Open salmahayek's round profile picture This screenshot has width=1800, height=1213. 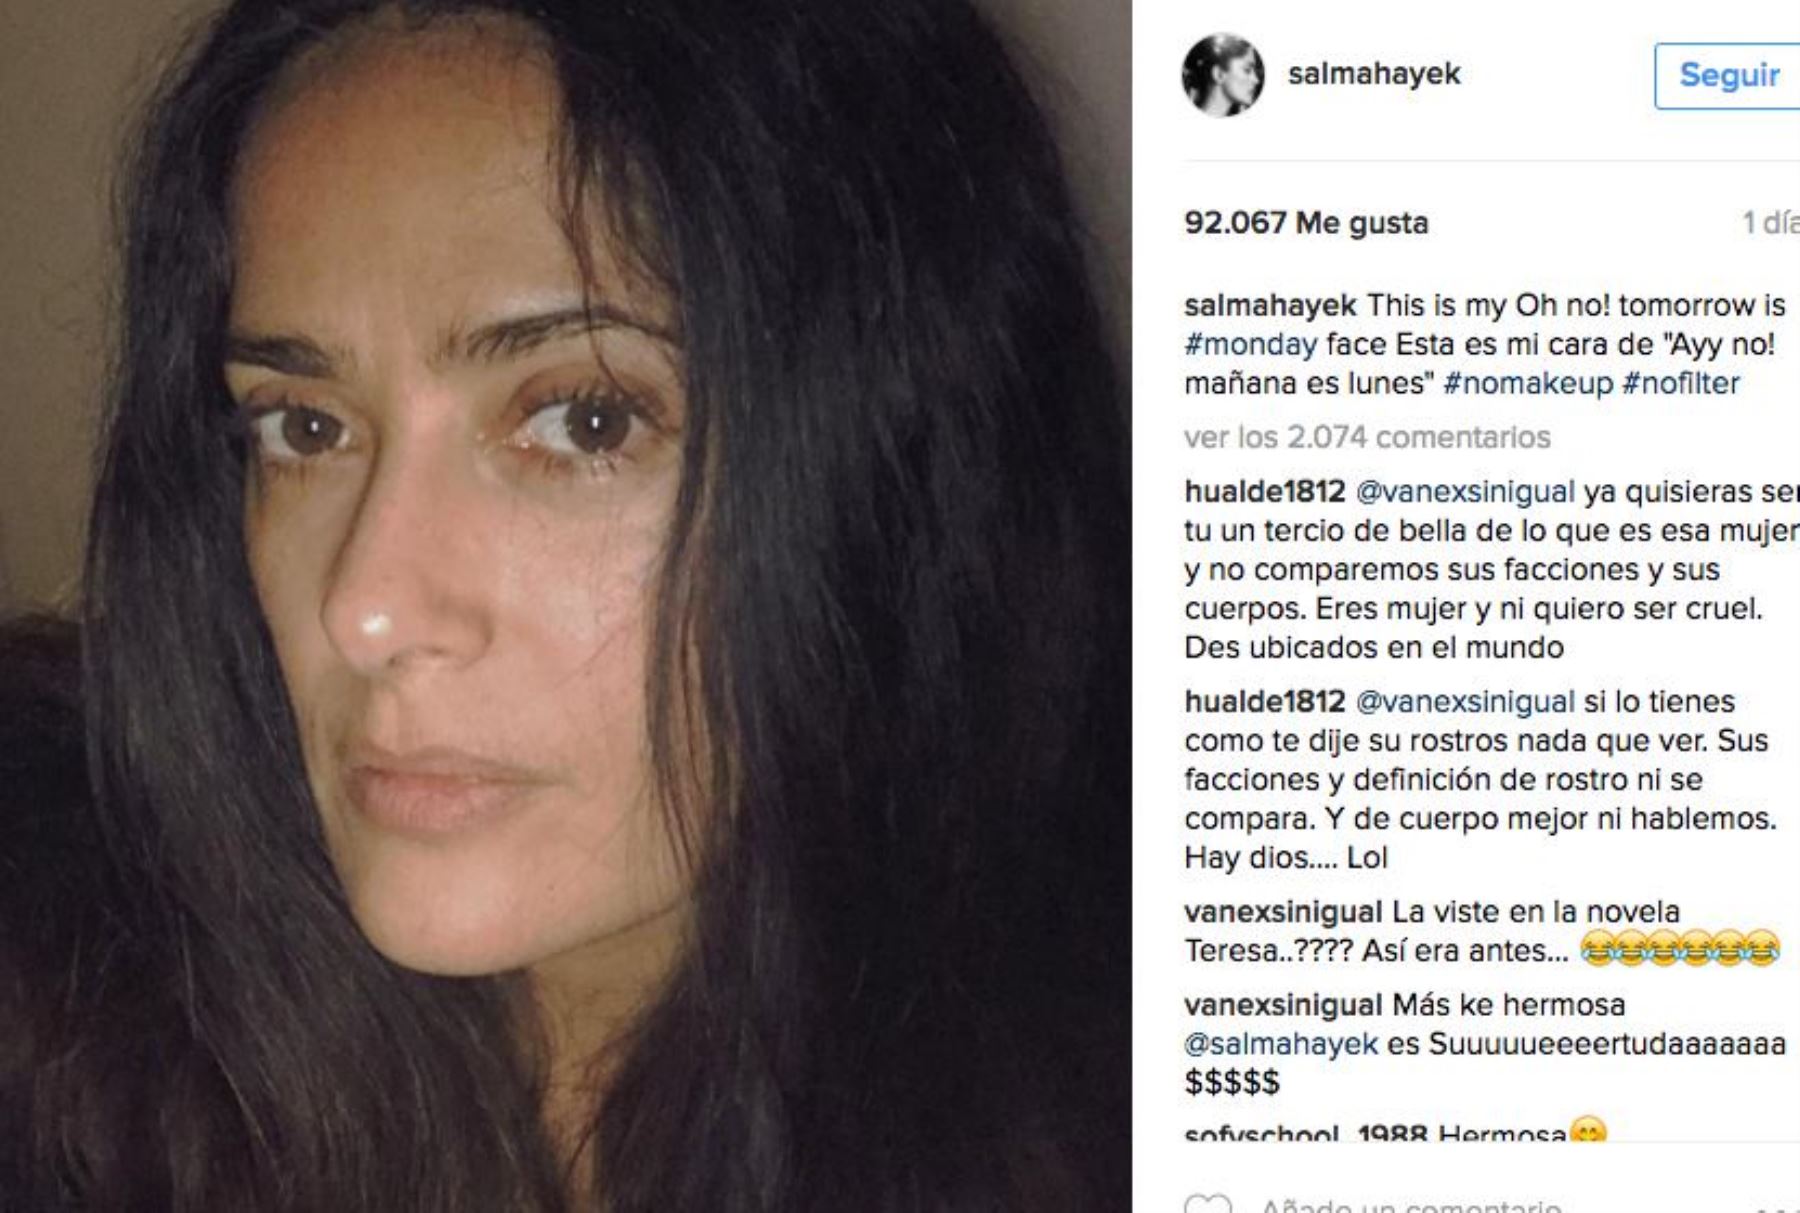(1222, 75)
